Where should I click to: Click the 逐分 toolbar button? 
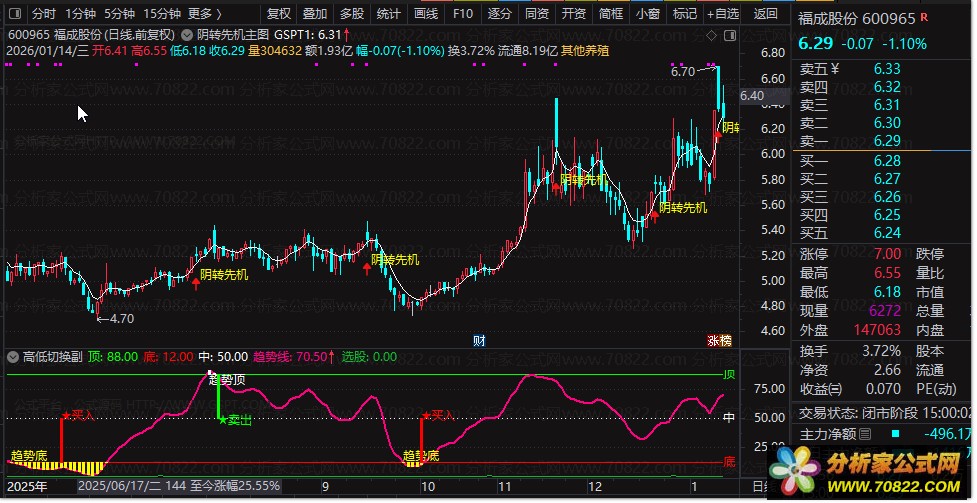click(500, 13)
